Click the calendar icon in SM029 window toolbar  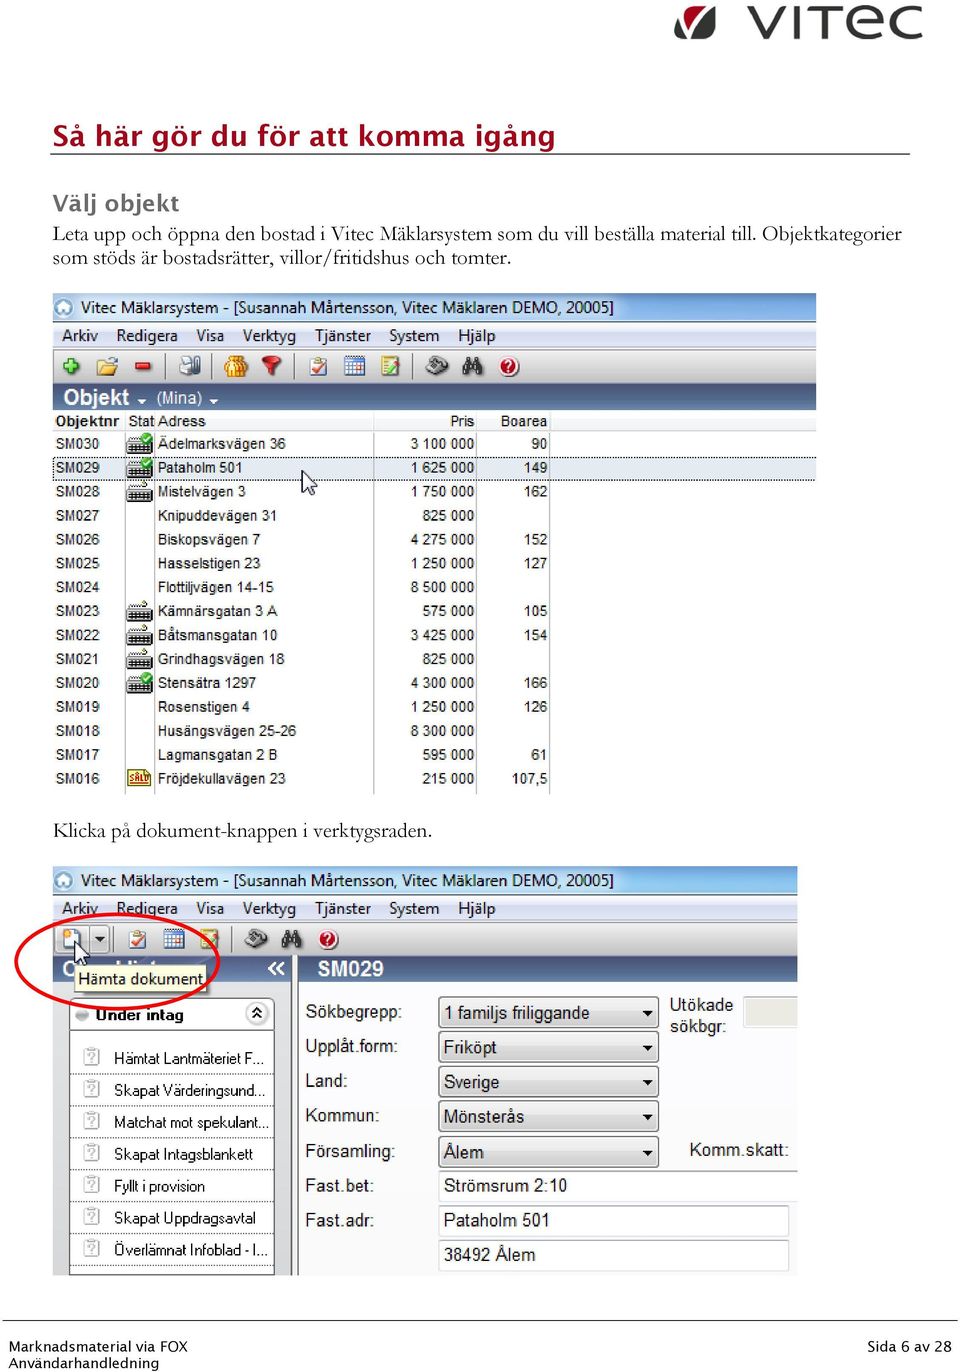[x=174, y=939]
